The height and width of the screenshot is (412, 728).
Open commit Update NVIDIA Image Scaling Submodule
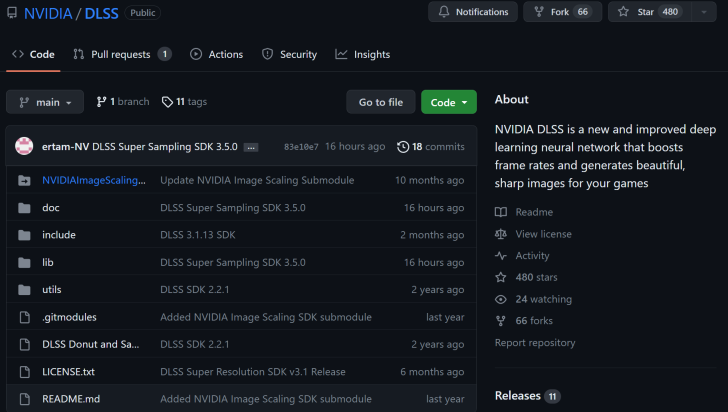click(x=257, y=180)
